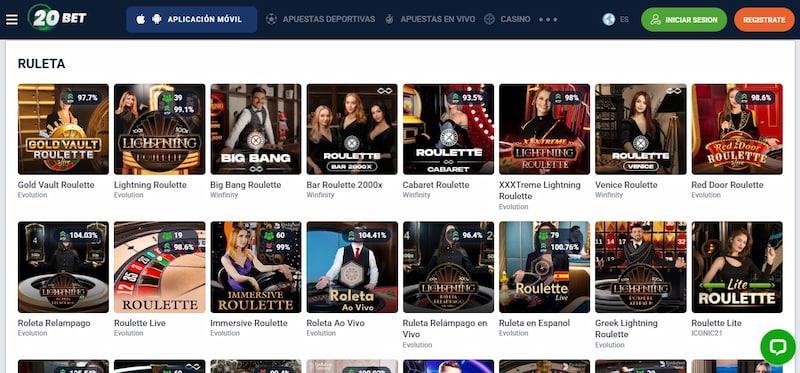
Task: Click the 104.41% RTP badge
Action: pyautogui.click(x=366, y=235)
